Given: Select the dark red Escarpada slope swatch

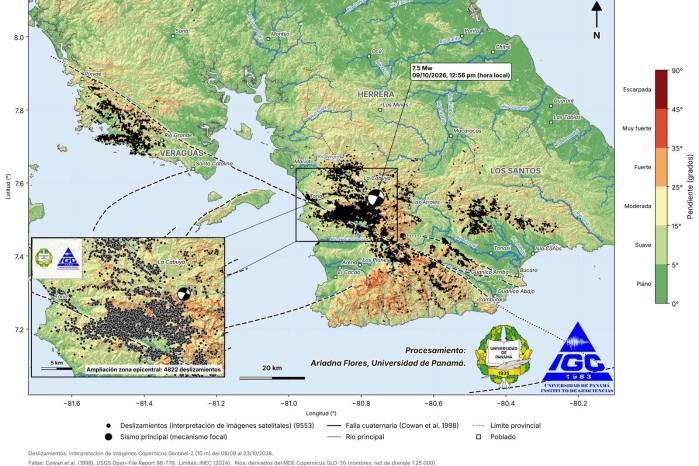Looking at the screenshot, I should click(661, 90).
